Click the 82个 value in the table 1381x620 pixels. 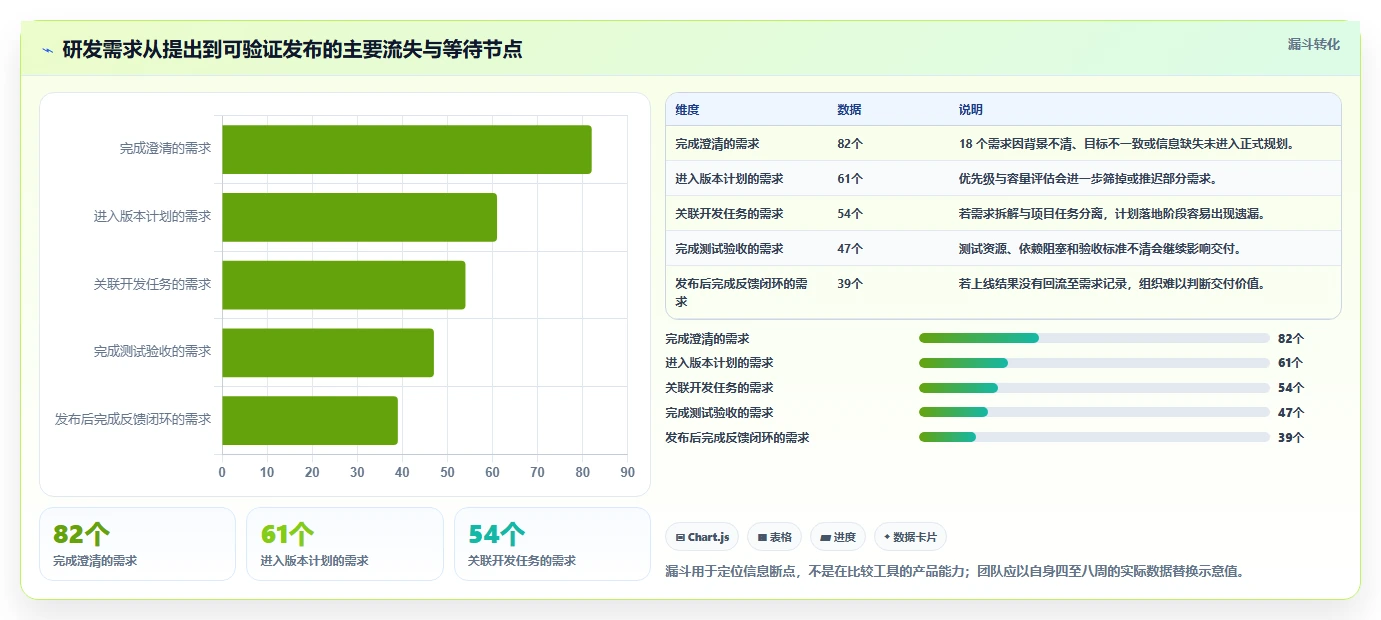(x=850, y=143)
